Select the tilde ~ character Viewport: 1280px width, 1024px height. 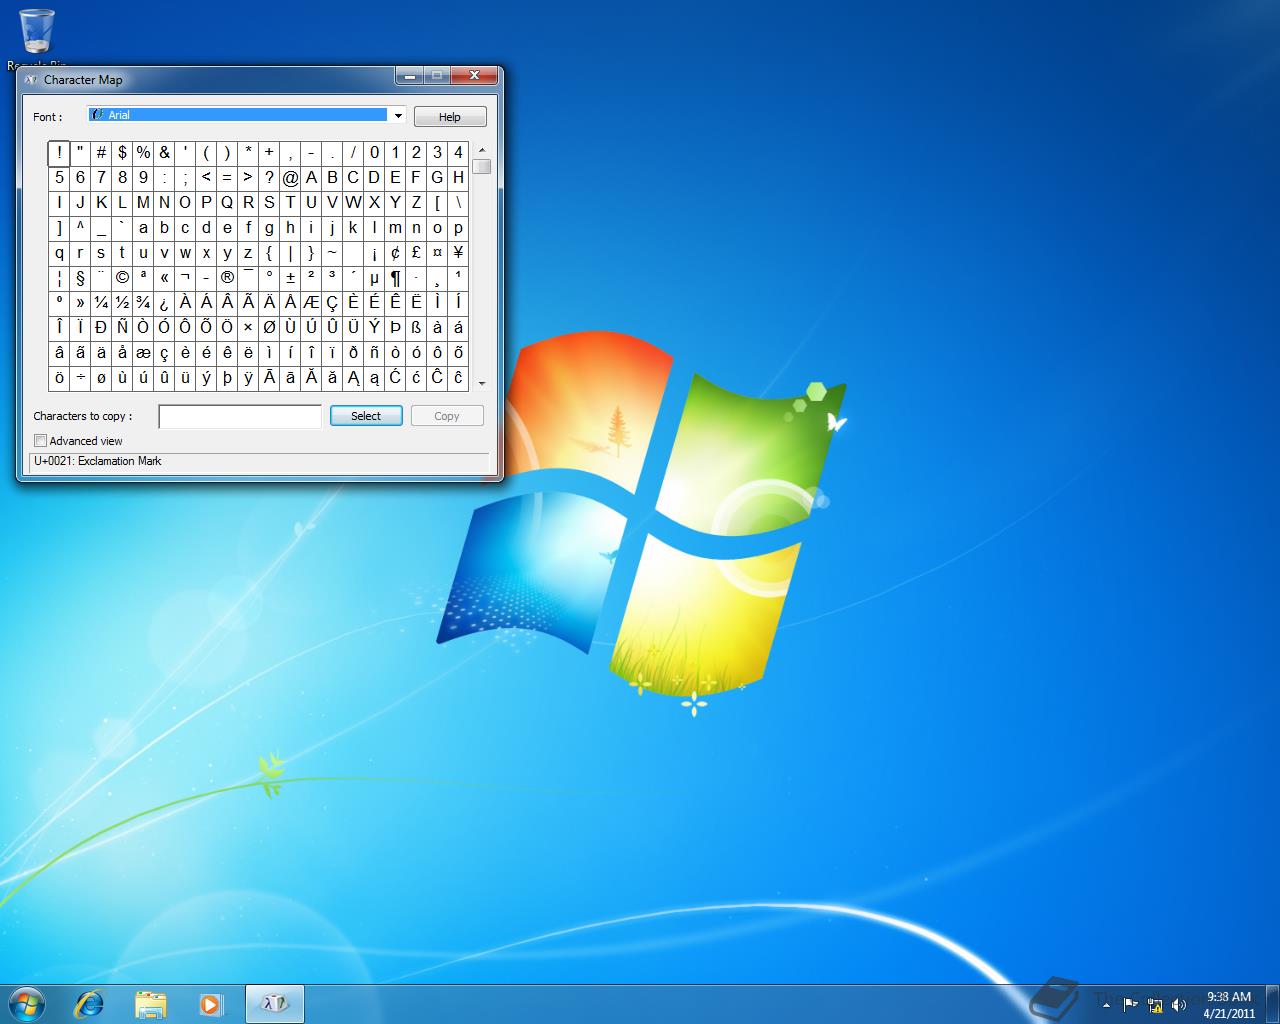pyautogui.click(x=332, y=253)
